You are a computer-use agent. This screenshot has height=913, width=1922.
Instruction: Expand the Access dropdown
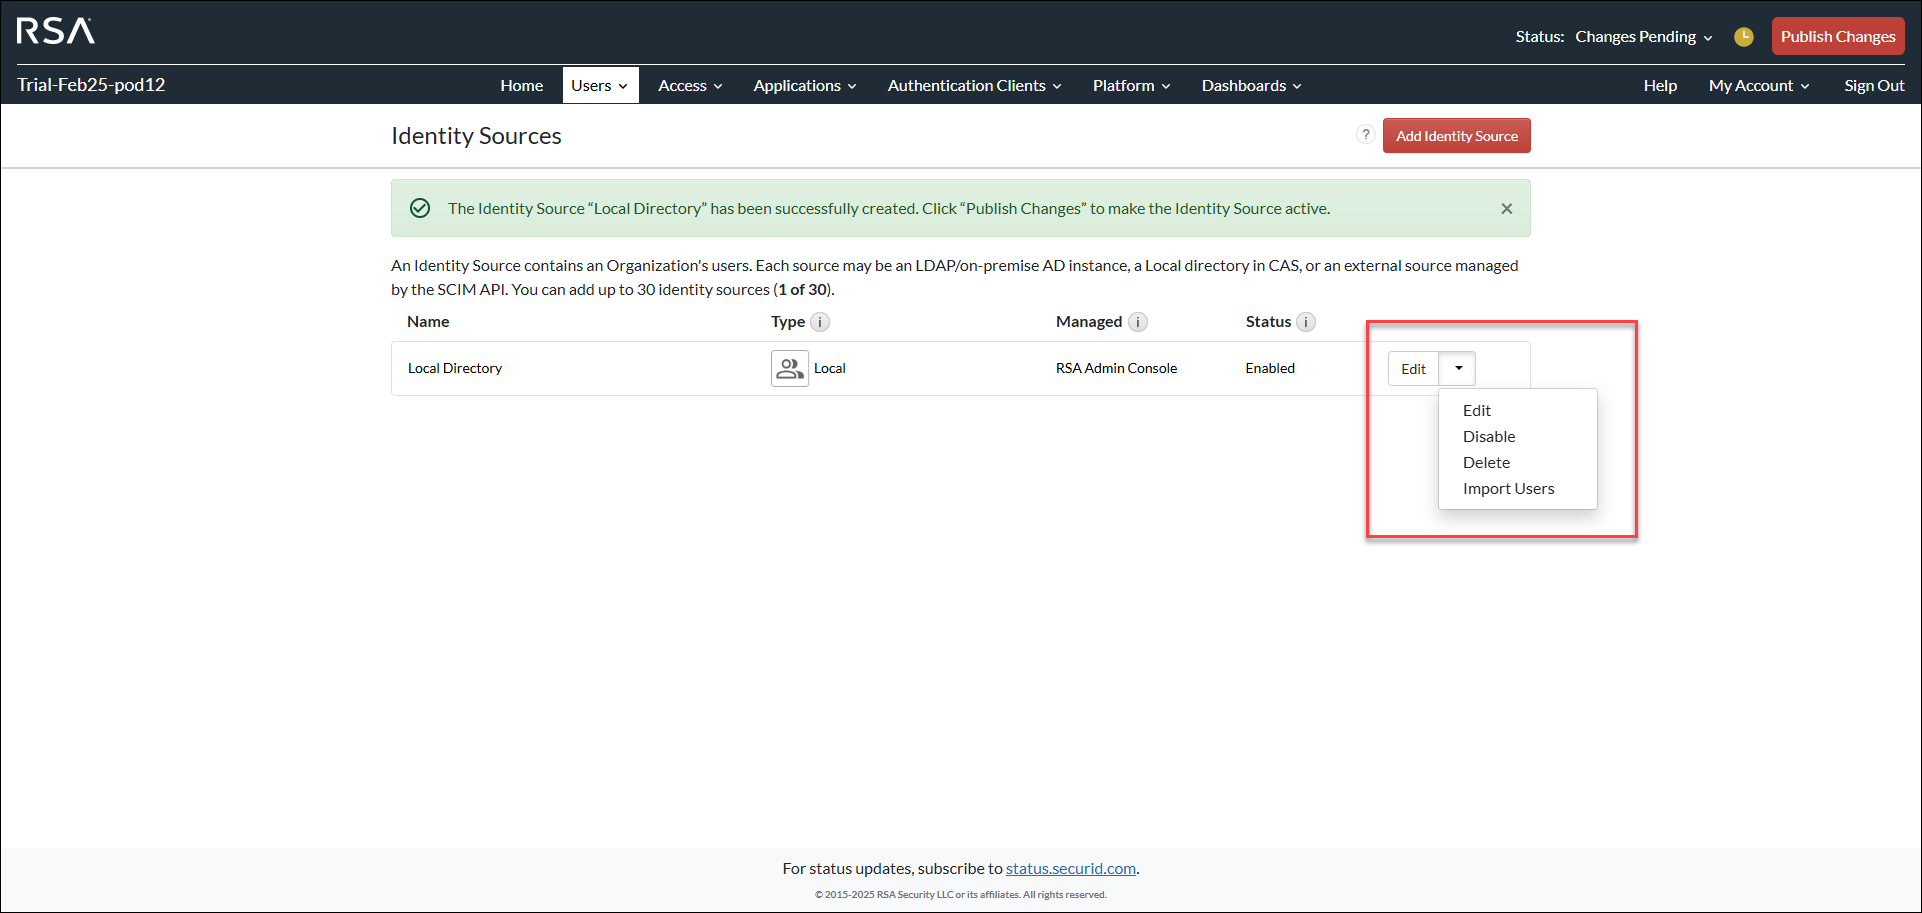pyautogui.click(x=689, y=85)
